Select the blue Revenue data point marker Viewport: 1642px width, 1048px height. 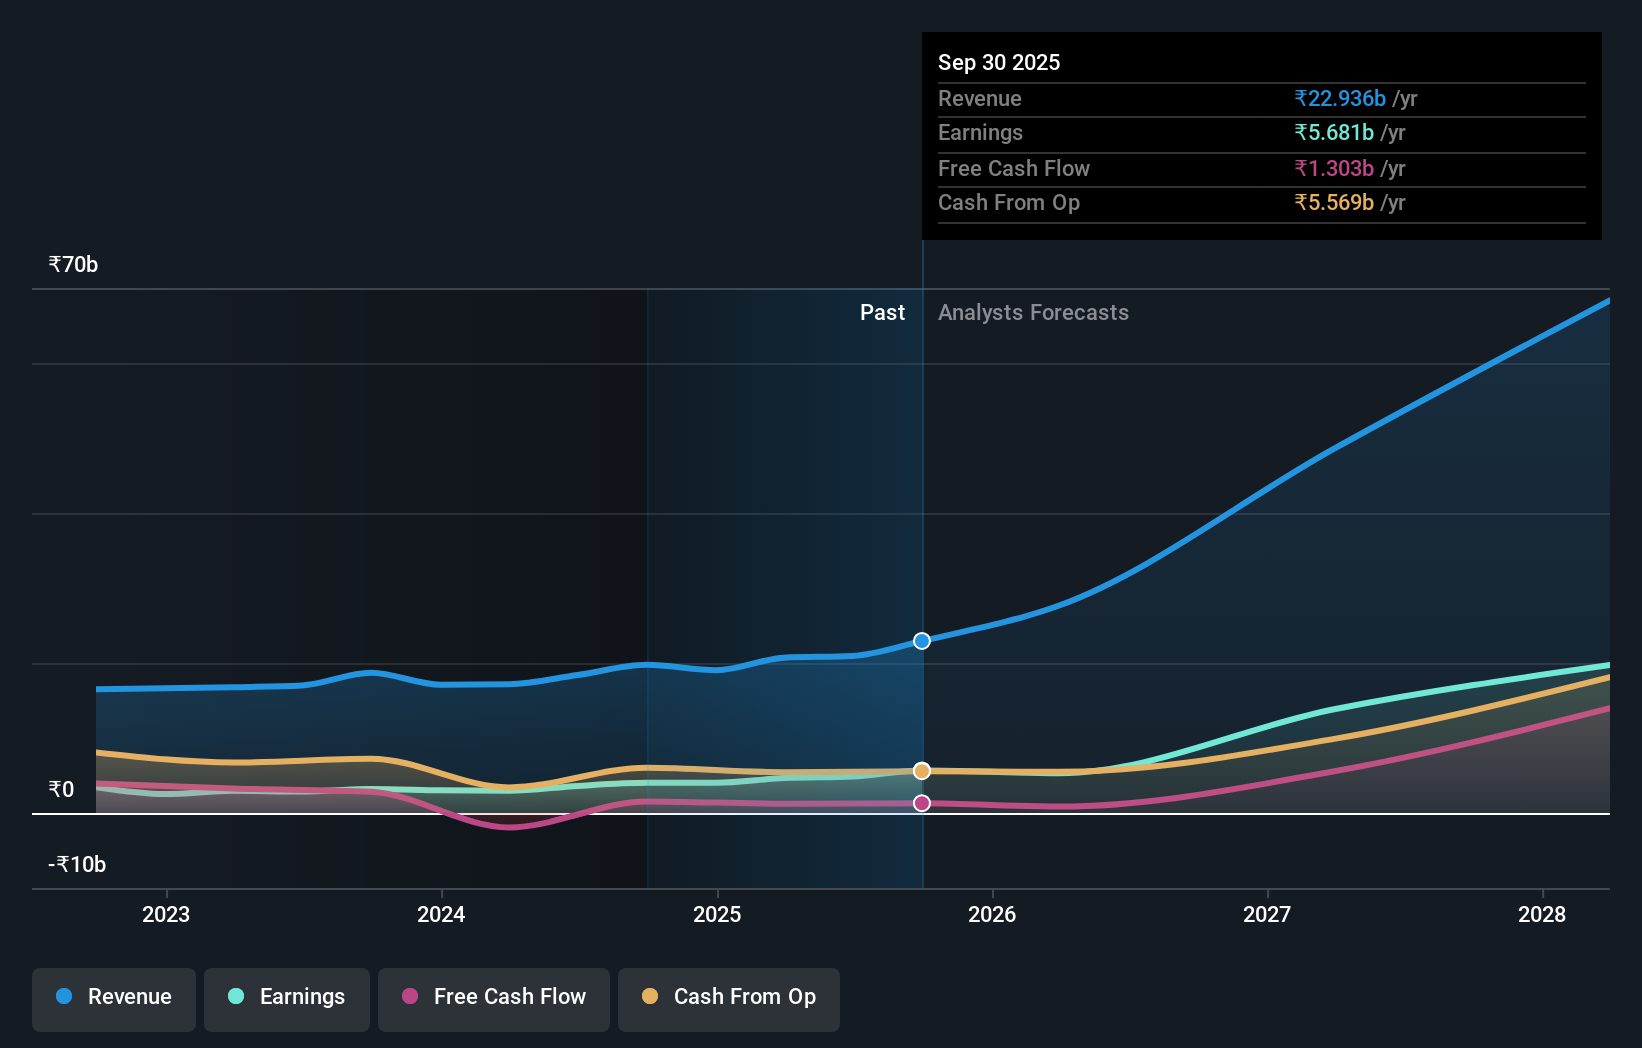click(x=921, y=641)
